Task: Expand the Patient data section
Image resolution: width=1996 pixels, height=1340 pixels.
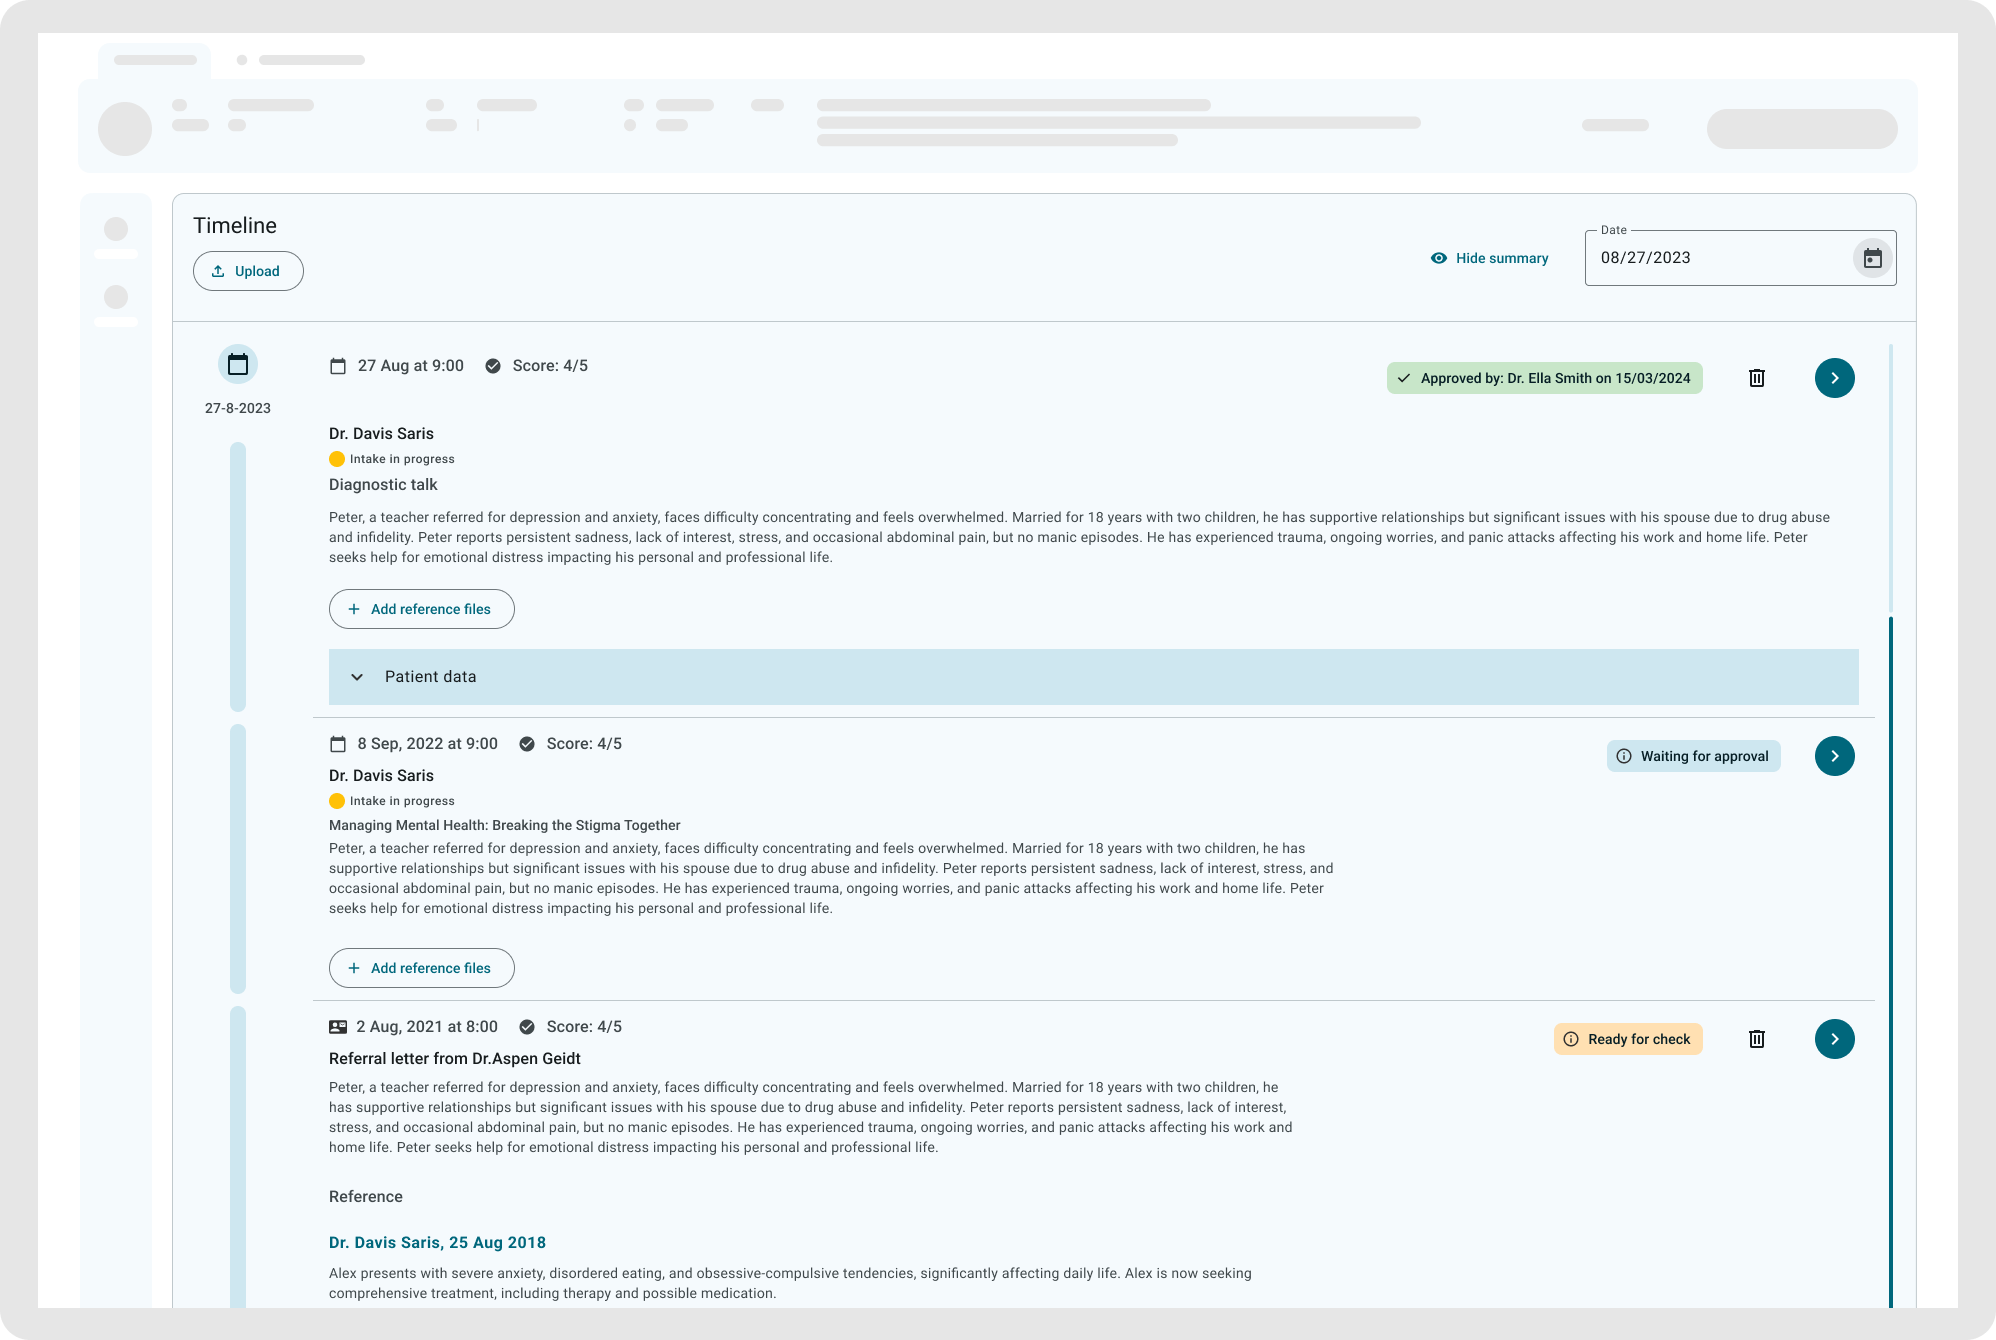Action: [x=357, y=676]
